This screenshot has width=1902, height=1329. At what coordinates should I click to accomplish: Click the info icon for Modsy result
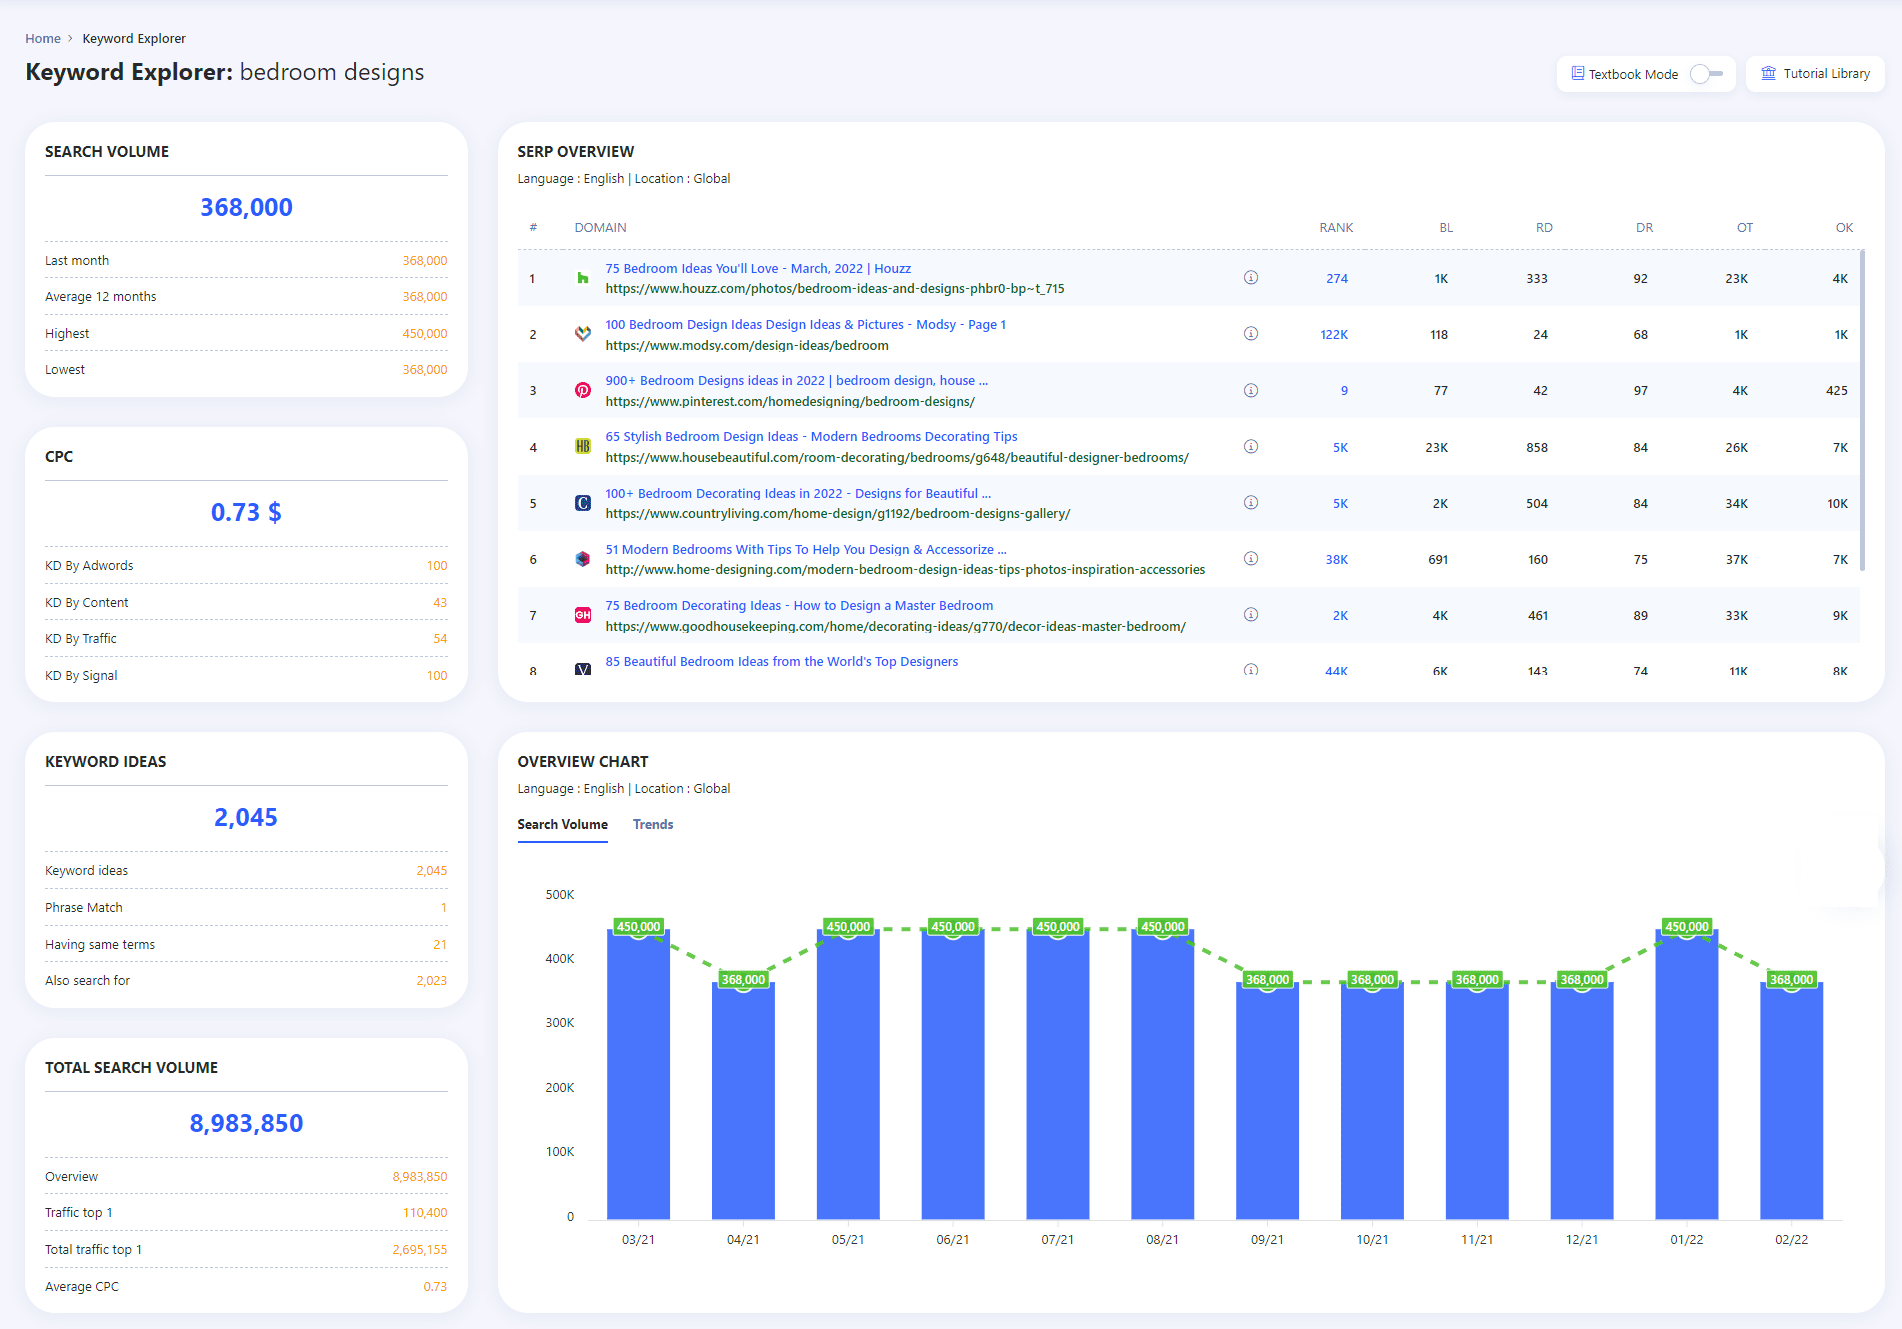[1251, 334]
